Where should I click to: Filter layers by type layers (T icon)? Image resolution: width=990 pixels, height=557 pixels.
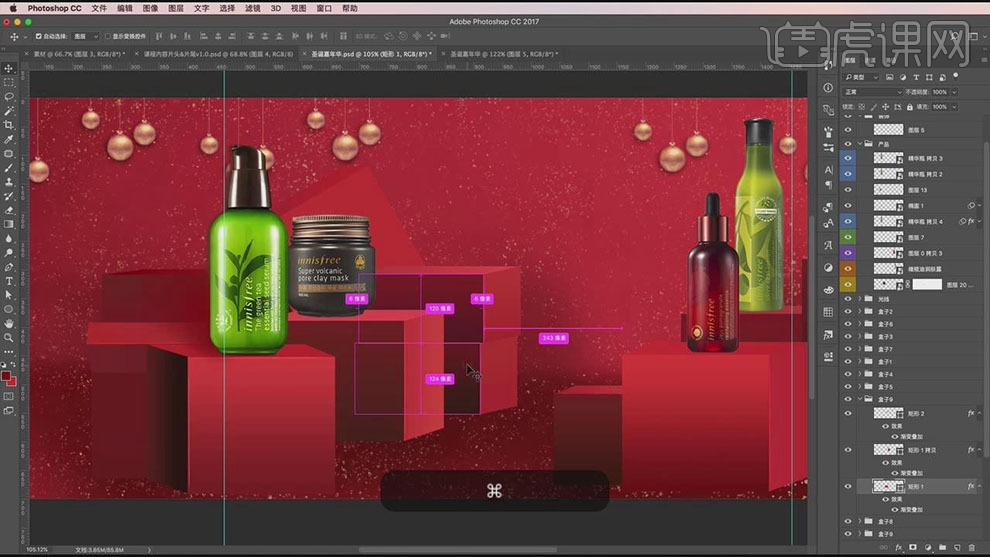[916, 77]
